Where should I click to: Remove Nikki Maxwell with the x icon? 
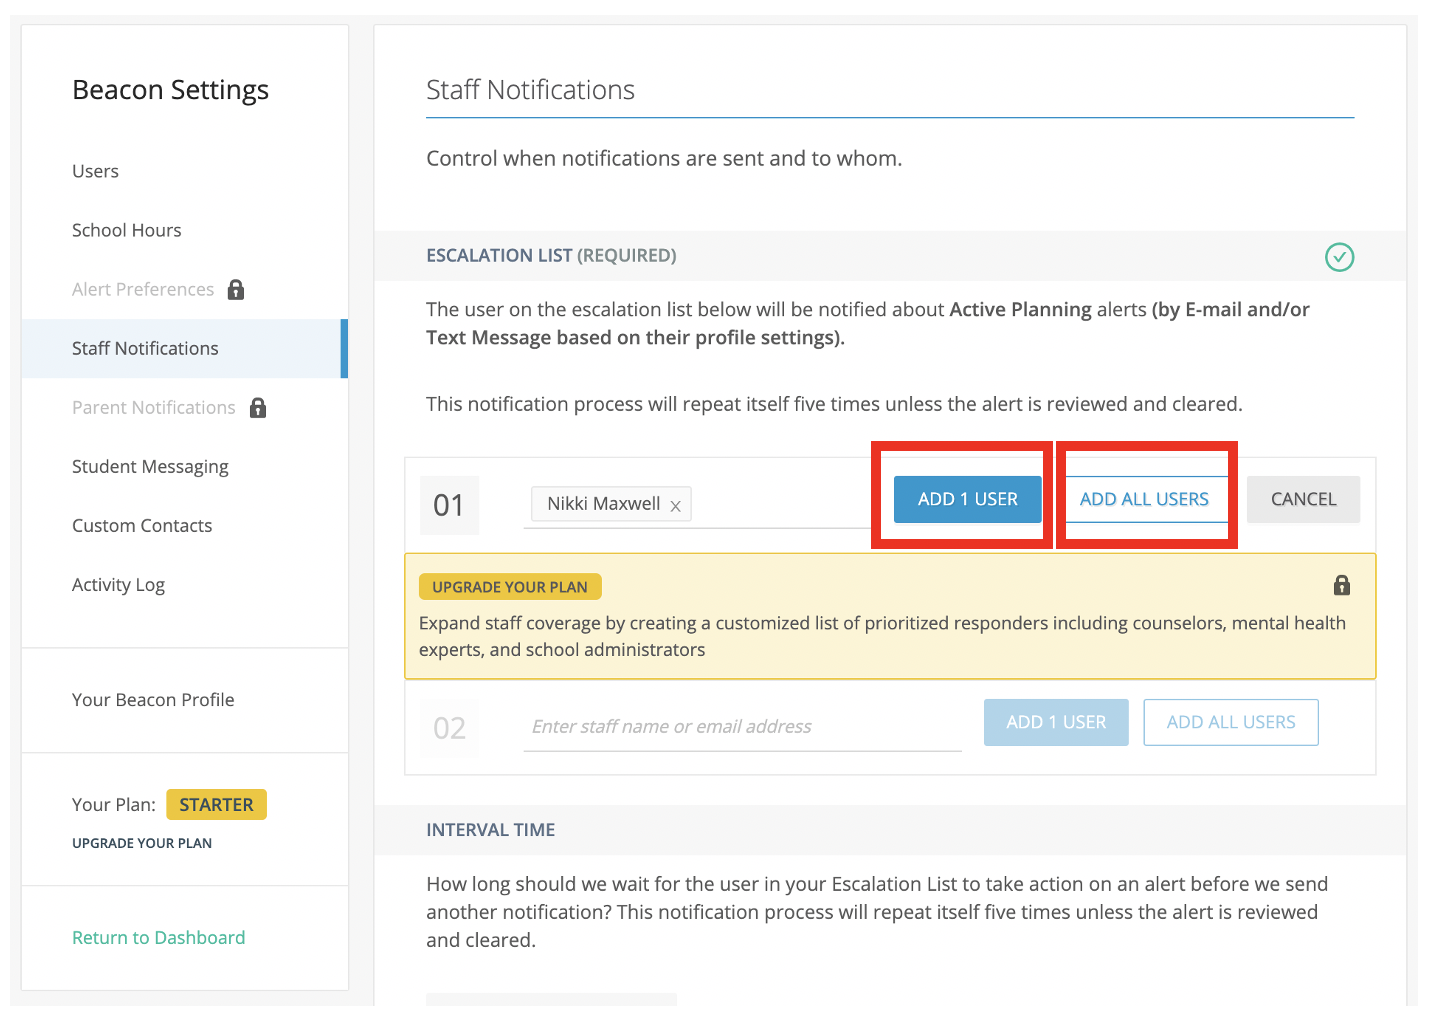point(676,506)
